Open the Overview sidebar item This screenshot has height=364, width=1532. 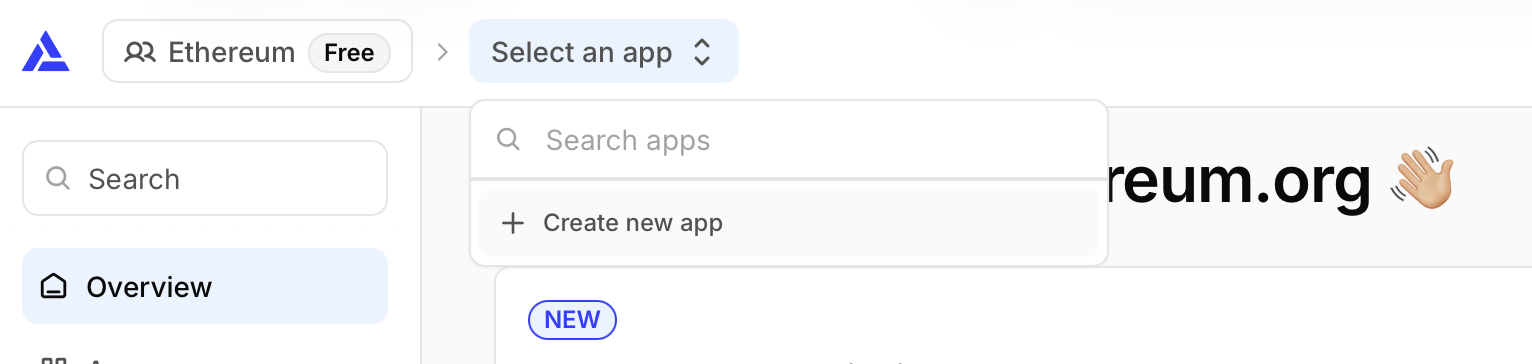point(205,286)
